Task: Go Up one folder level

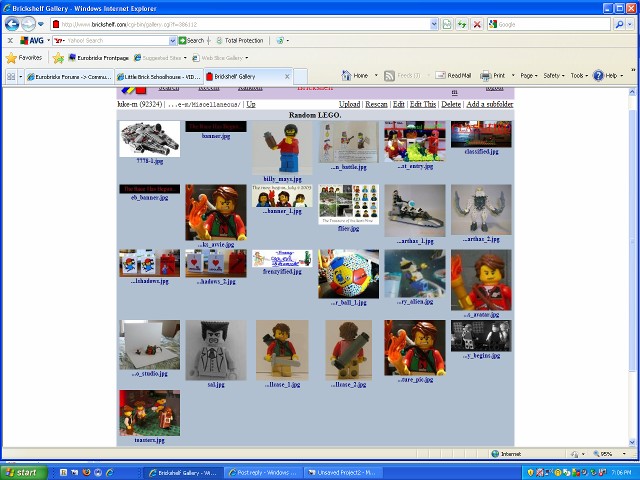Action: click(251, 104)
